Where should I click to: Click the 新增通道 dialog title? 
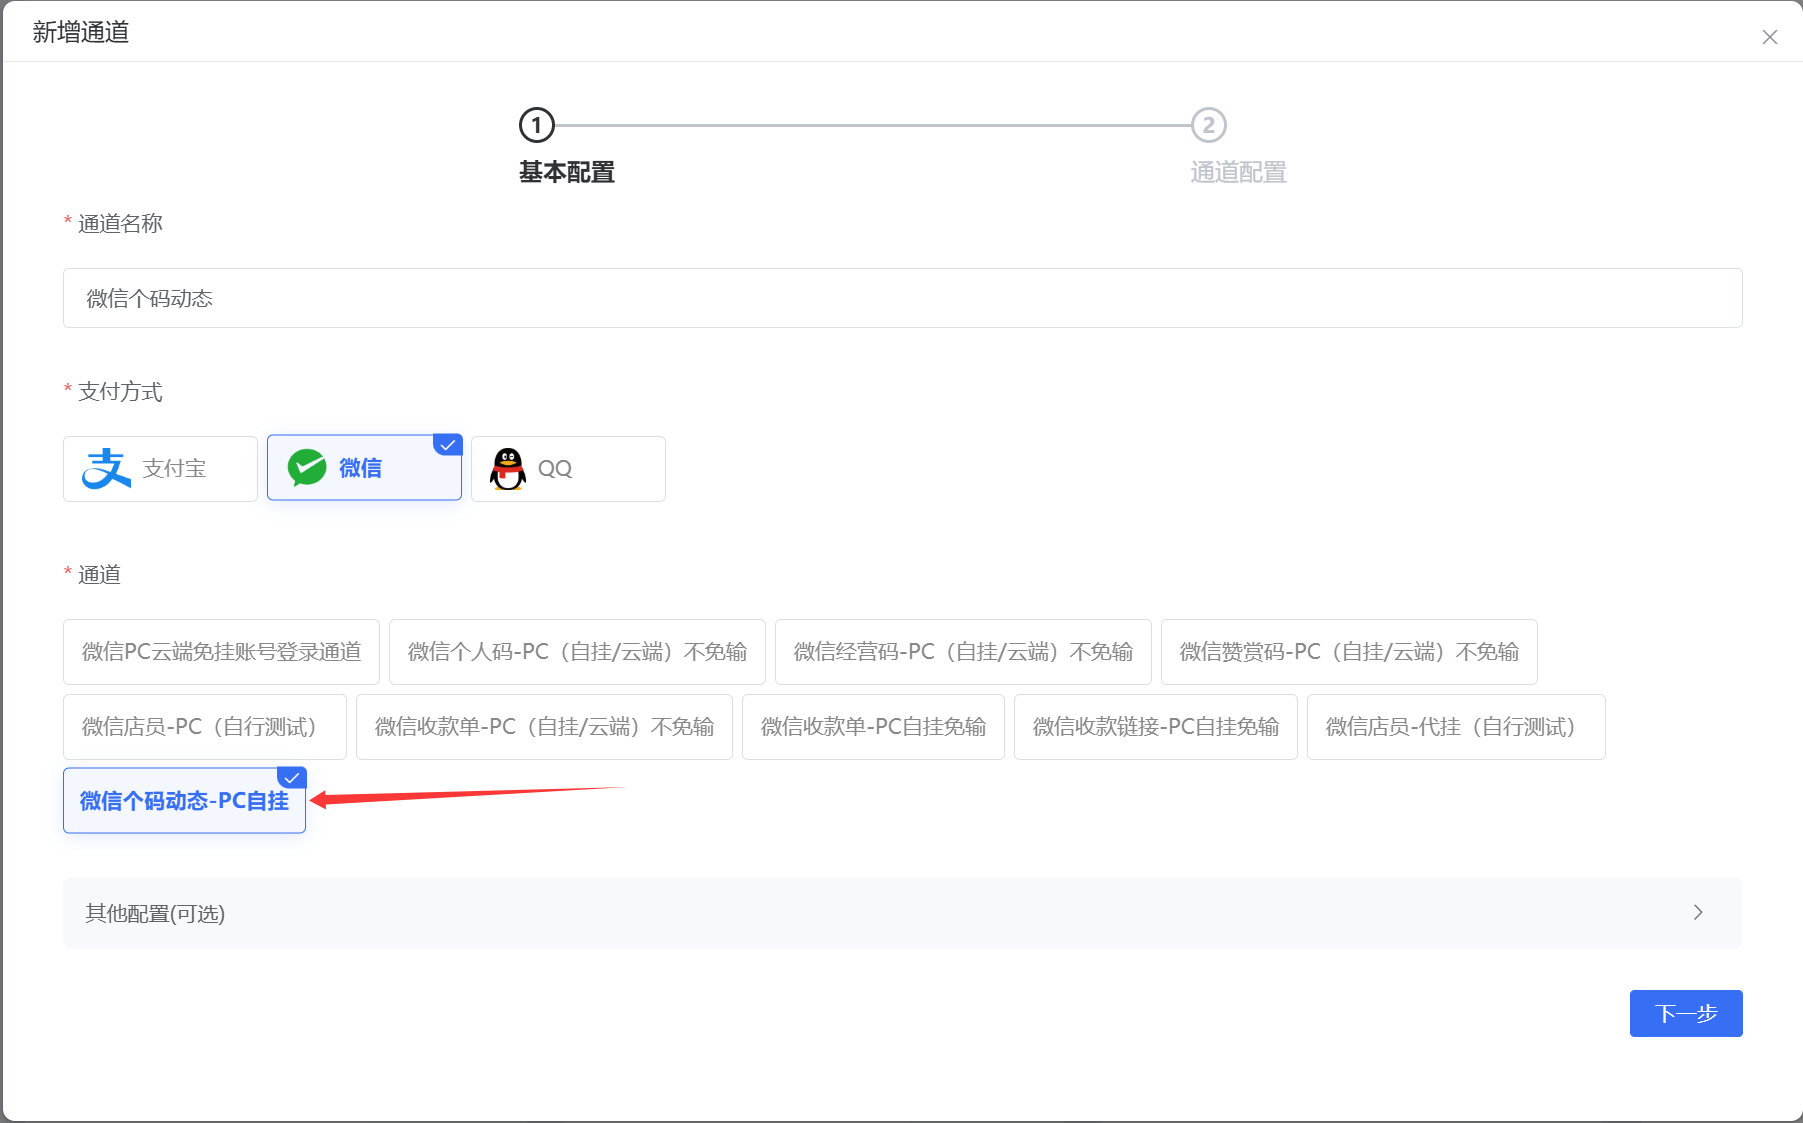(81, 32)
